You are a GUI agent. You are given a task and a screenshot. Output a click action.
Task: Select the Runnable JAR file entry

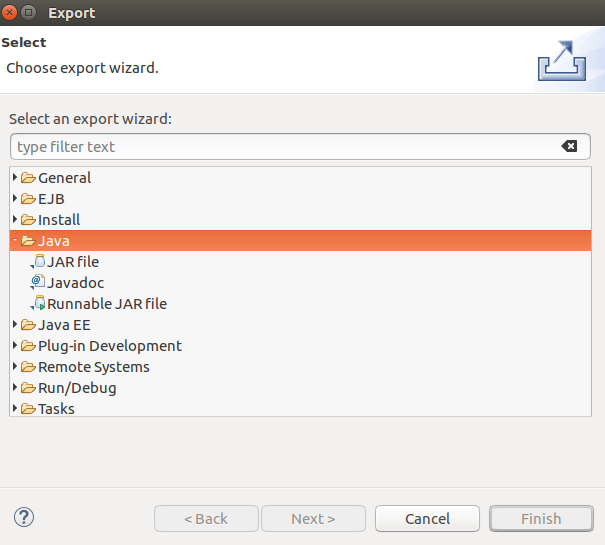[107, 304]
